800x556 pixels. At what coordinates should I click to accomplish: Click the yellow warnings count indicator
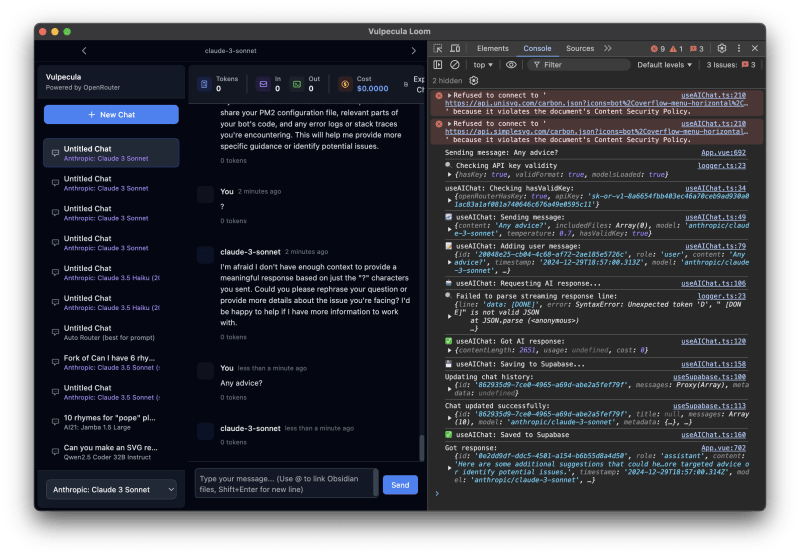pyautogui.click(x=676, y=49)
